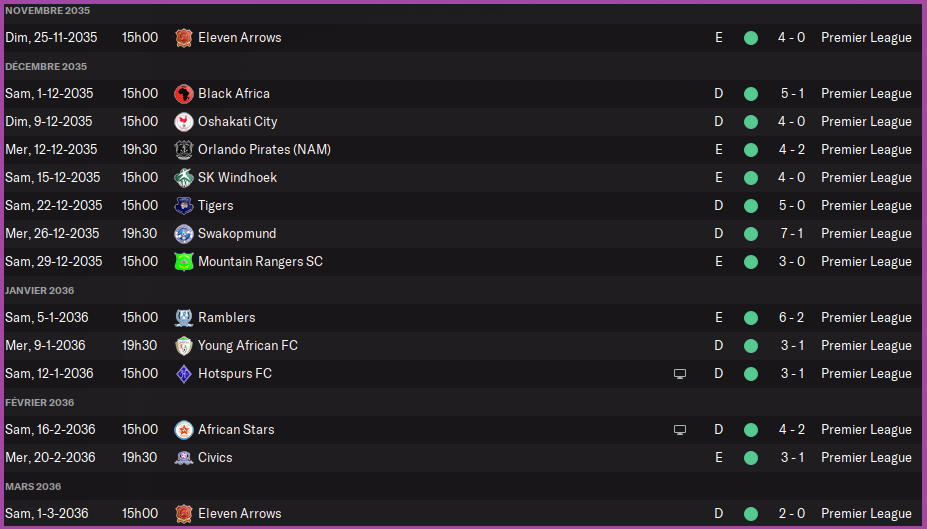Click the Swakopmund club crest

(x=183, y=233)
